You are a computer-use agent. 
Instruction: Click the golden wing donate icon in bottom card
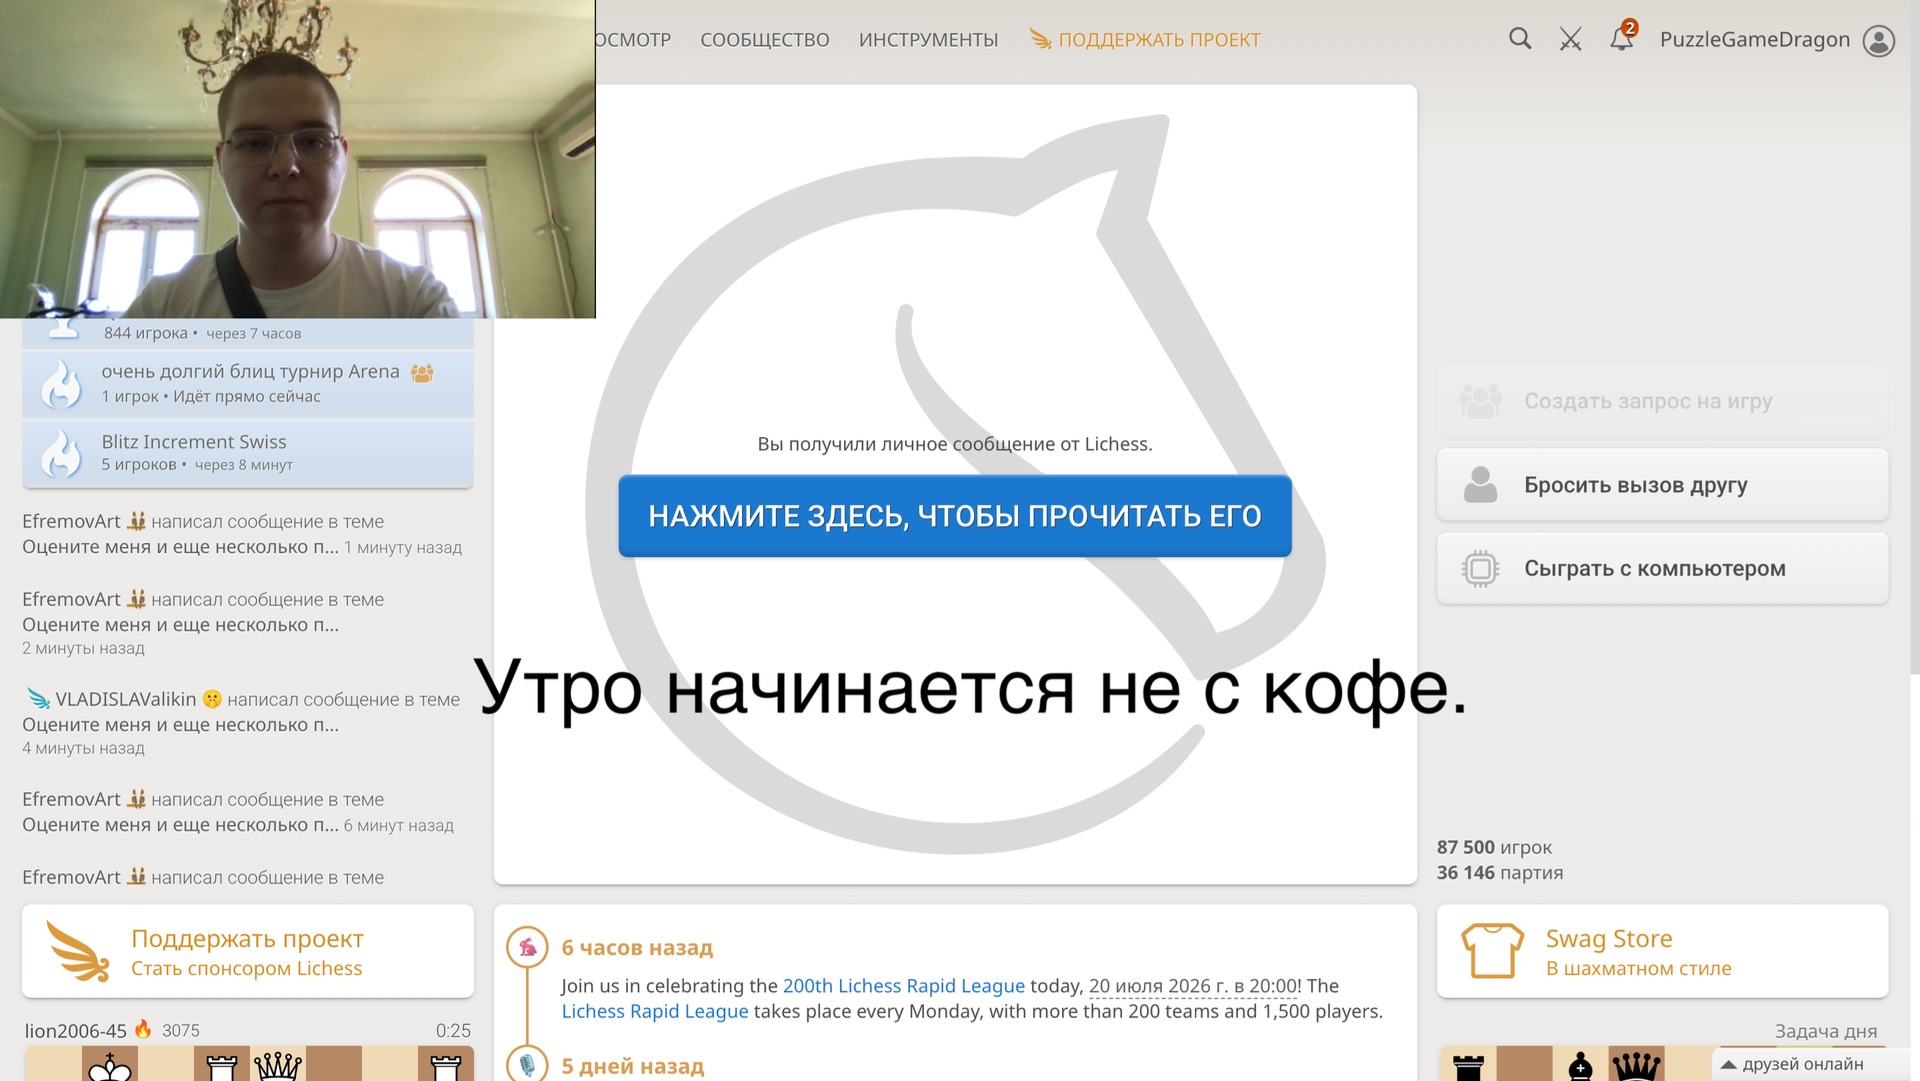tap(78, 951)
